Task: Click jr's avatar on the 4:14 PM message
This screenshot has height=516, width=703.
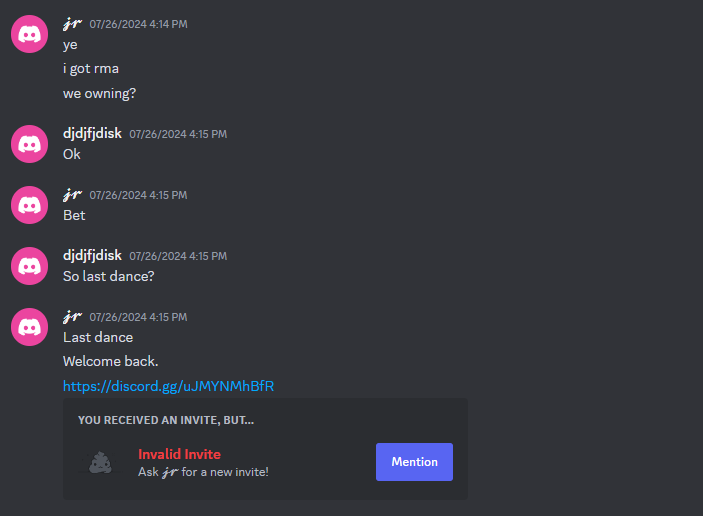Action: [x=30, y=34]
